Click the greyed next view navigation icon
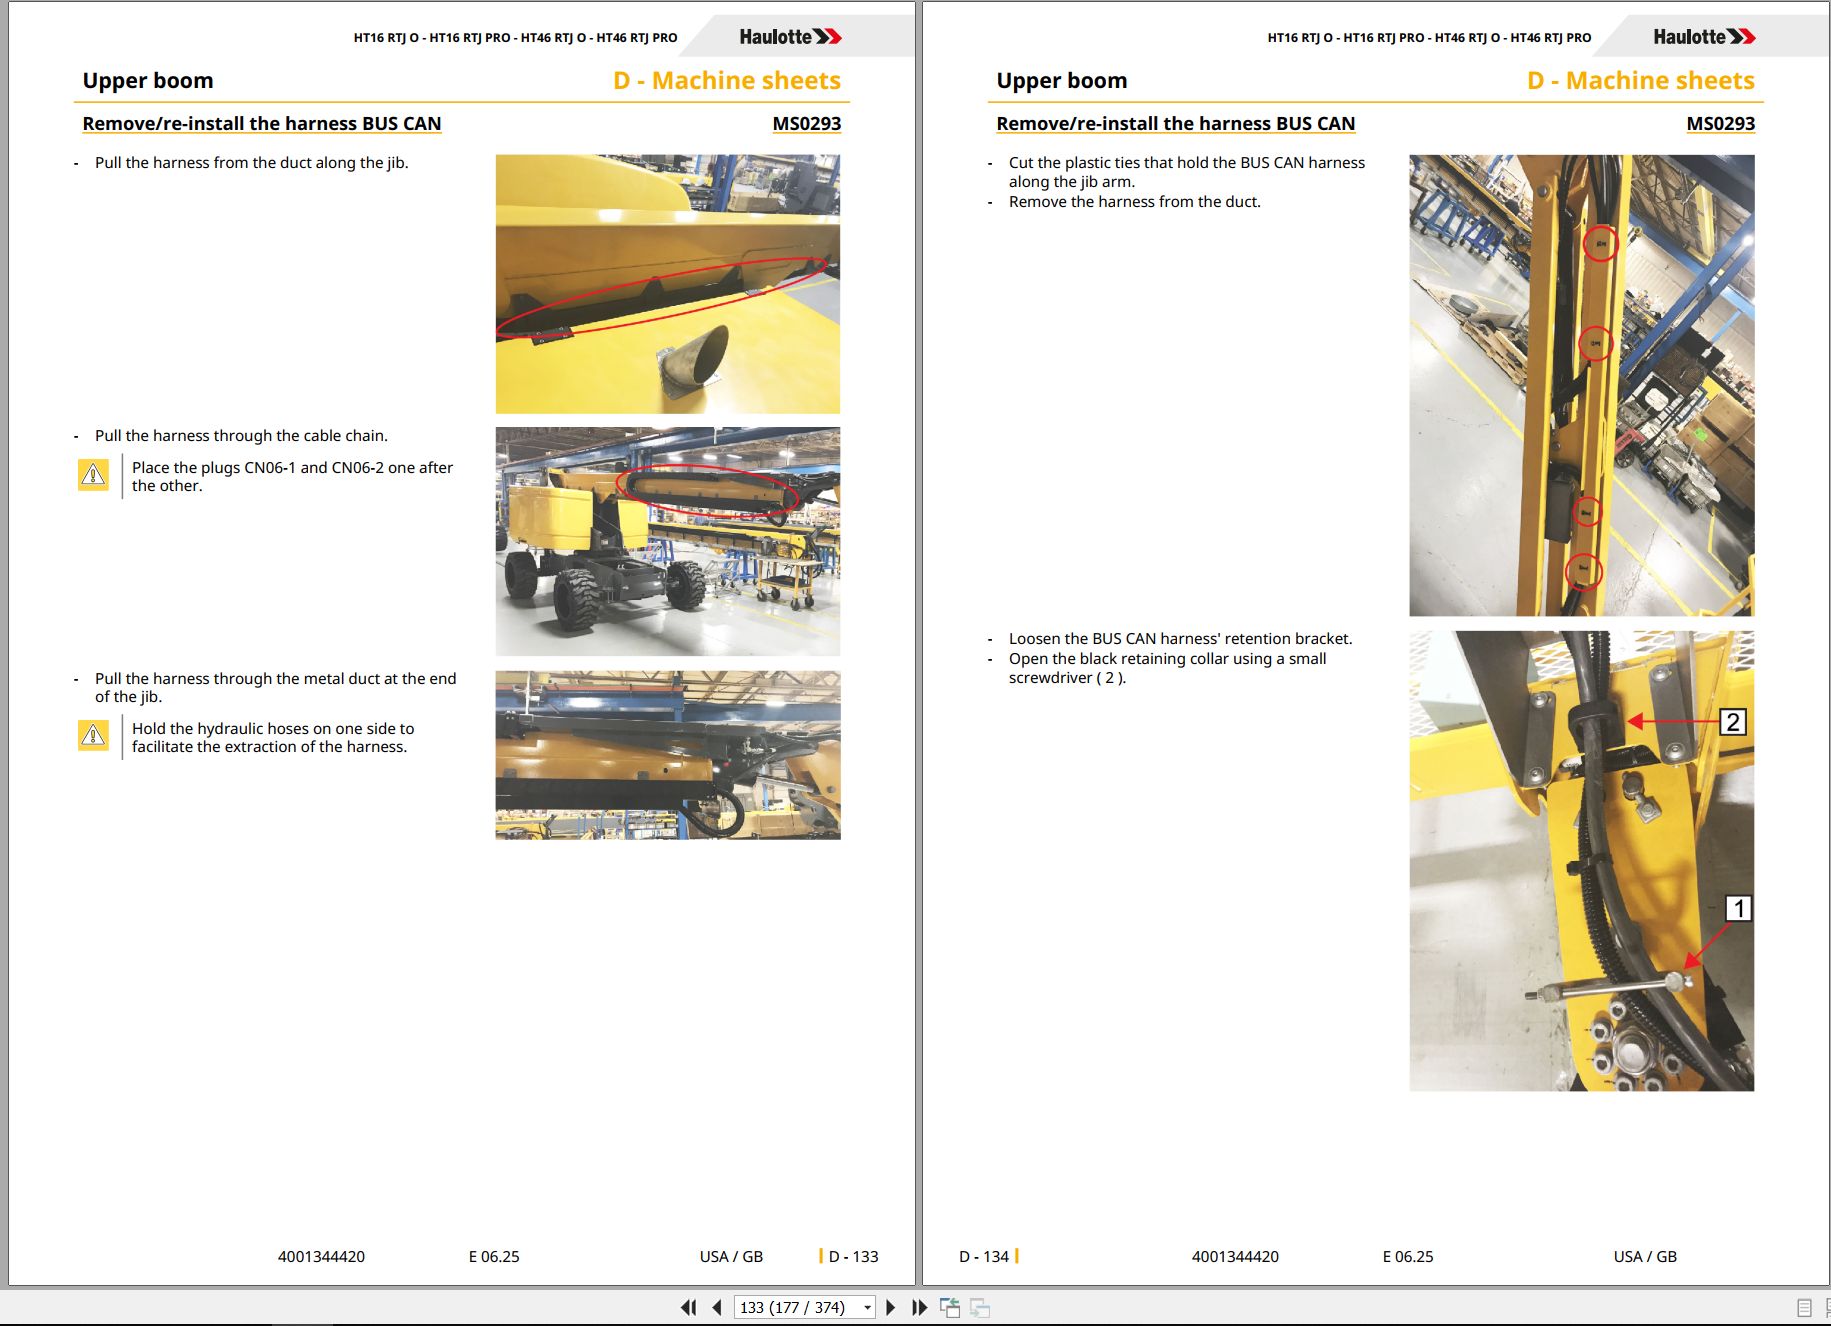Image resolution: width=1831 pixels, height=1326 pixels. point(980,1307)
